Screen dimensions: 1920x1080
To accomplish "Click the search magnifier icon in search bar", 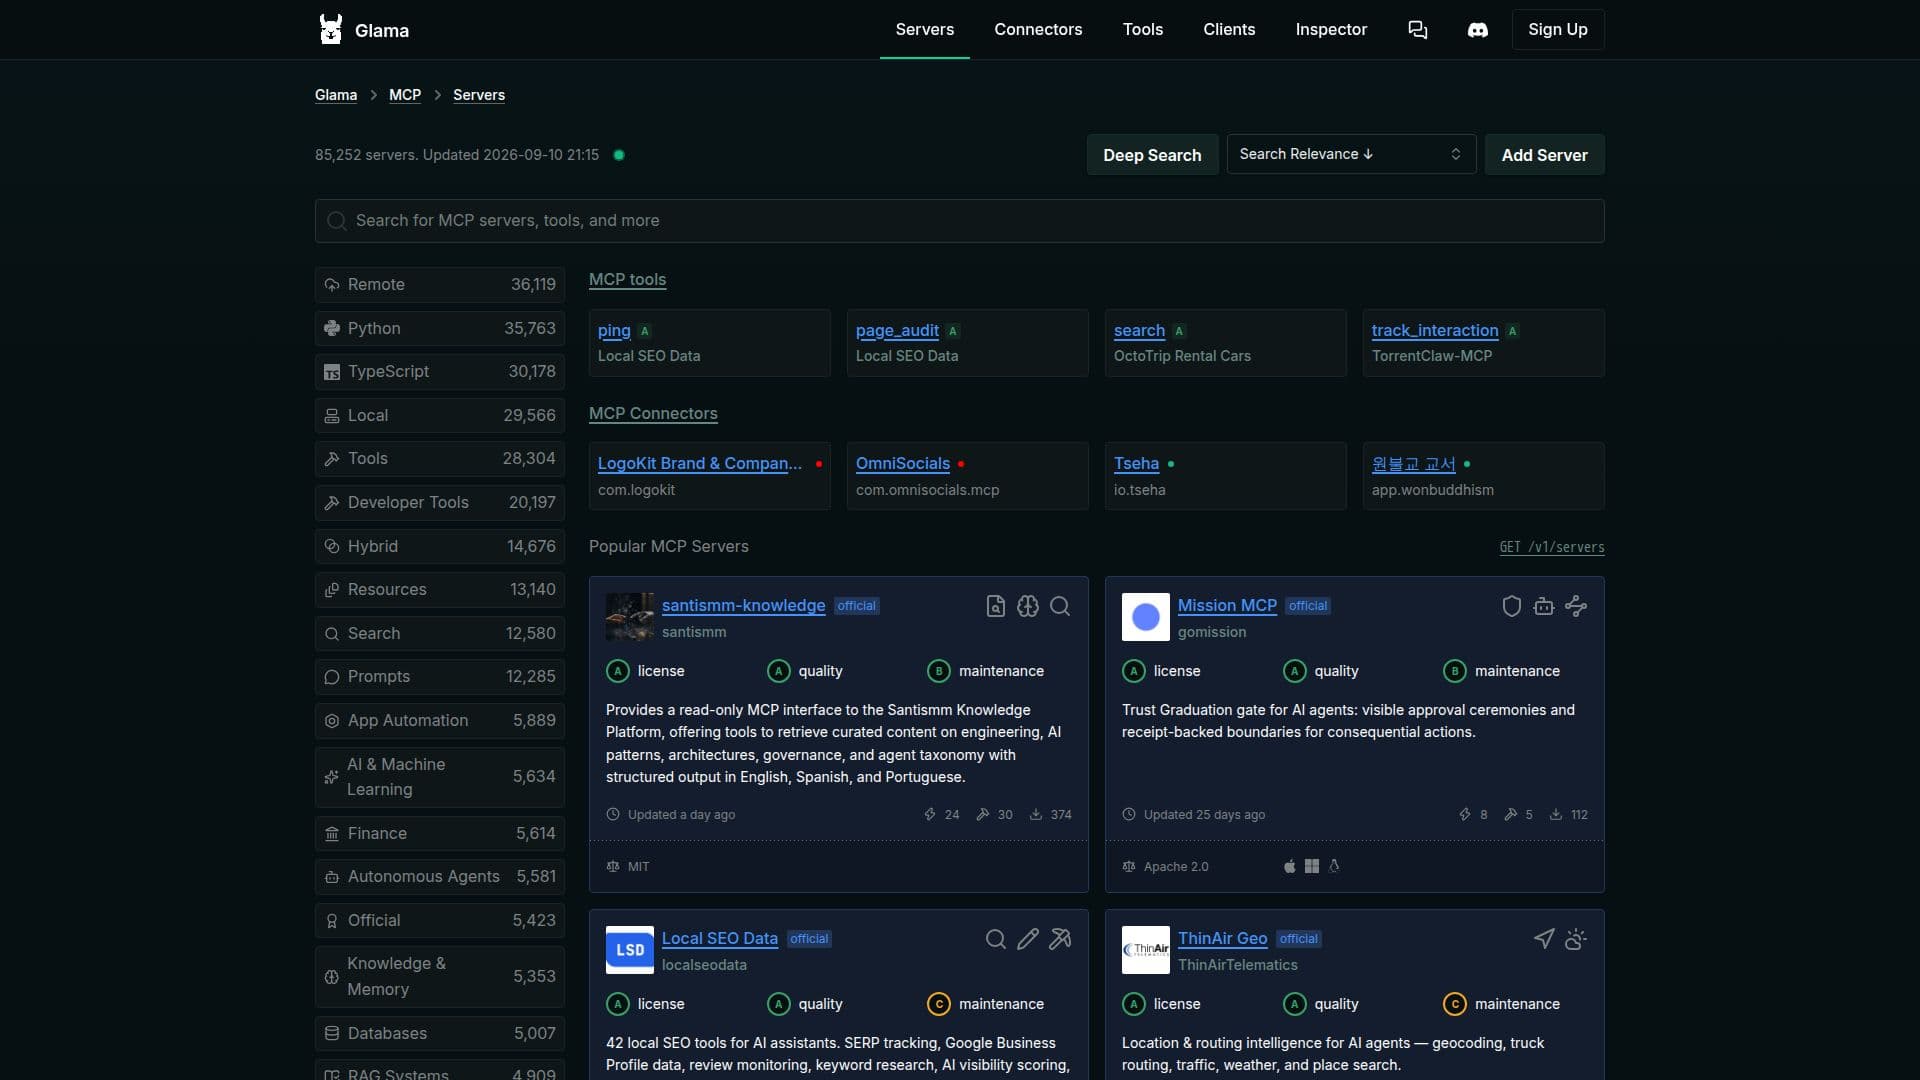I will pyautogui.click(x=337, y=221).
